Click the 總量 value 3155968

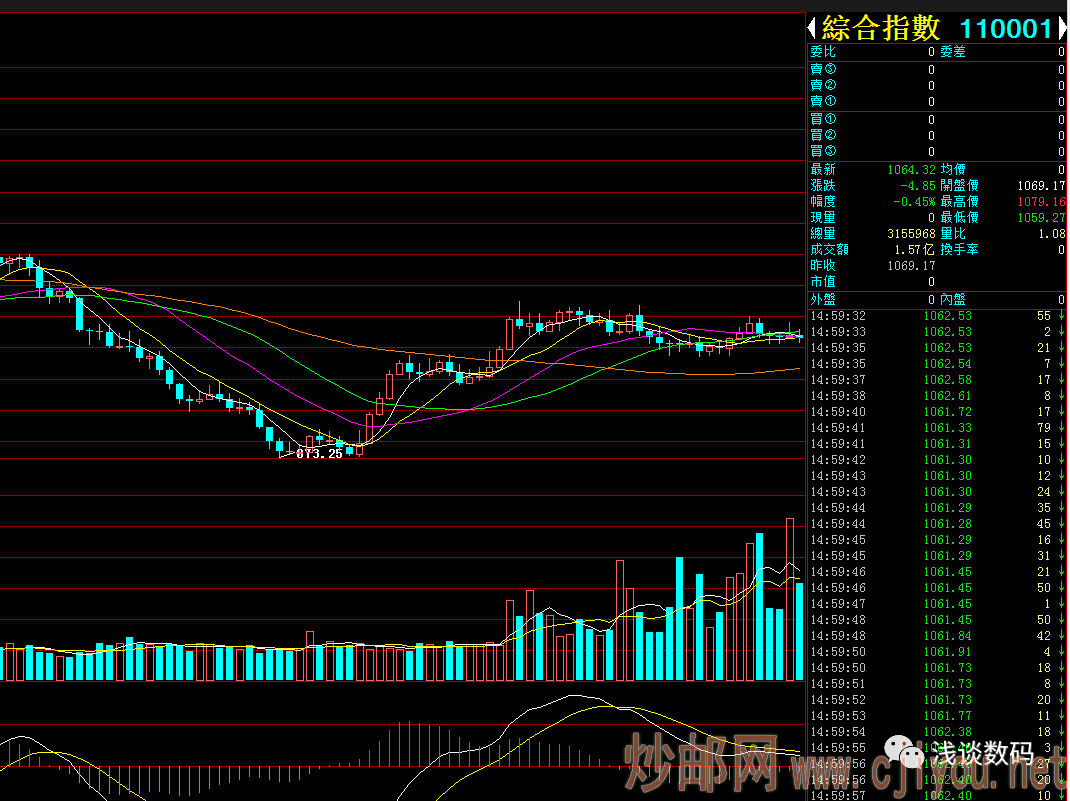pos(911,234)
